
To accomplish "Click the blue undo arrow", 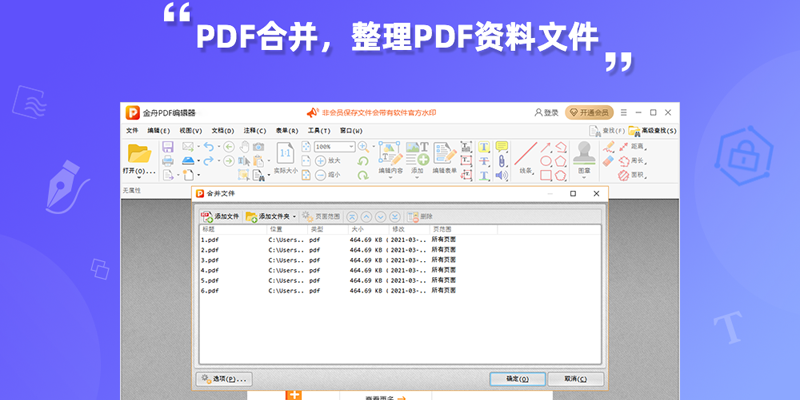I will tap(208, 147).
